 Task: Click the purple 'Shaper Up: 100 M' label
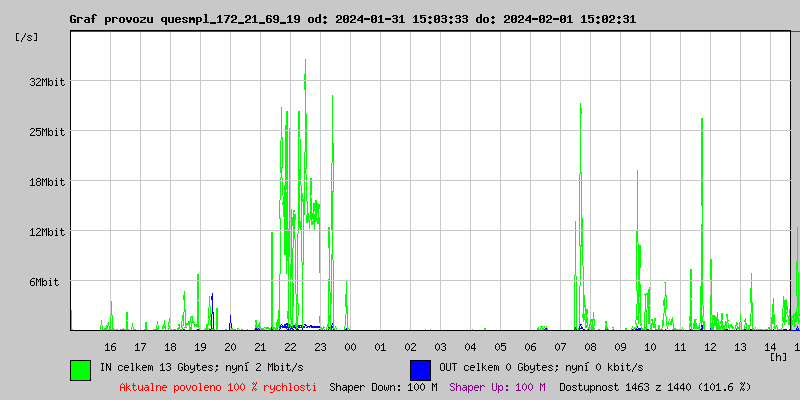click(x=497, y=387)
